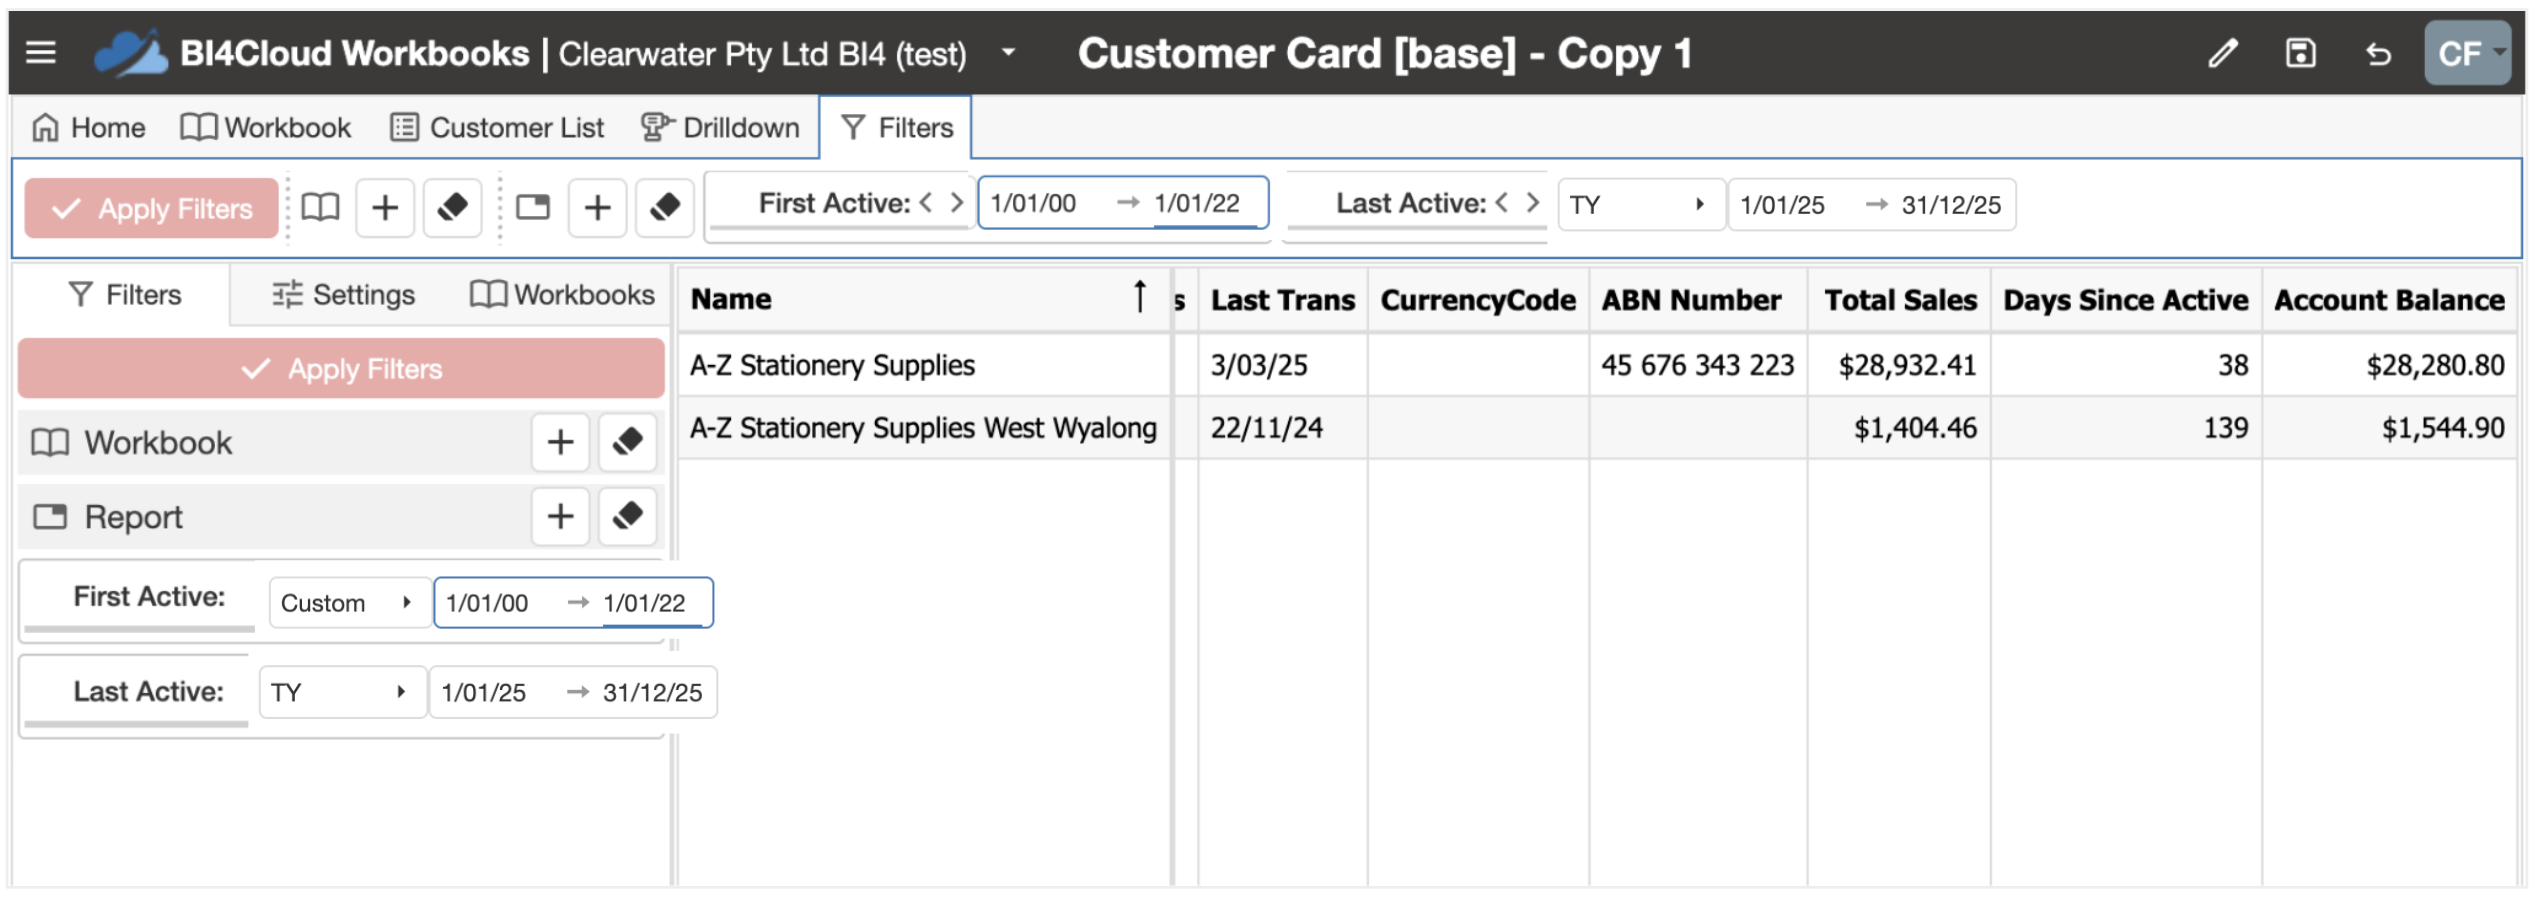Open the Drilldown tab

point(720,128)
